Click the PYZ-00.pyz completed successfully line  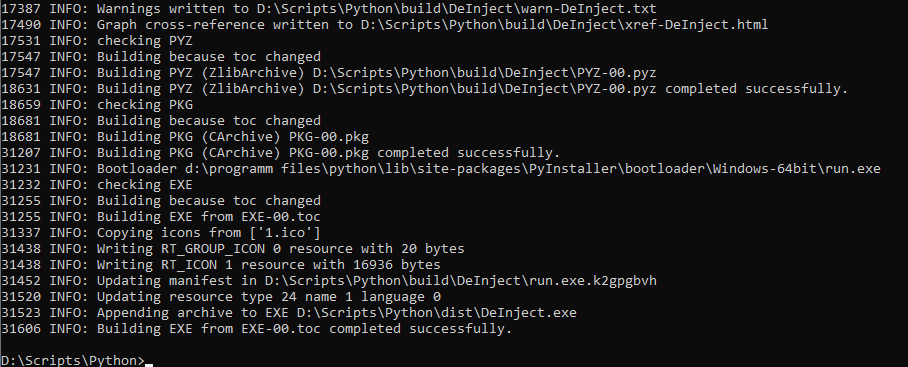pyautogui.click(x=424, y=89)
